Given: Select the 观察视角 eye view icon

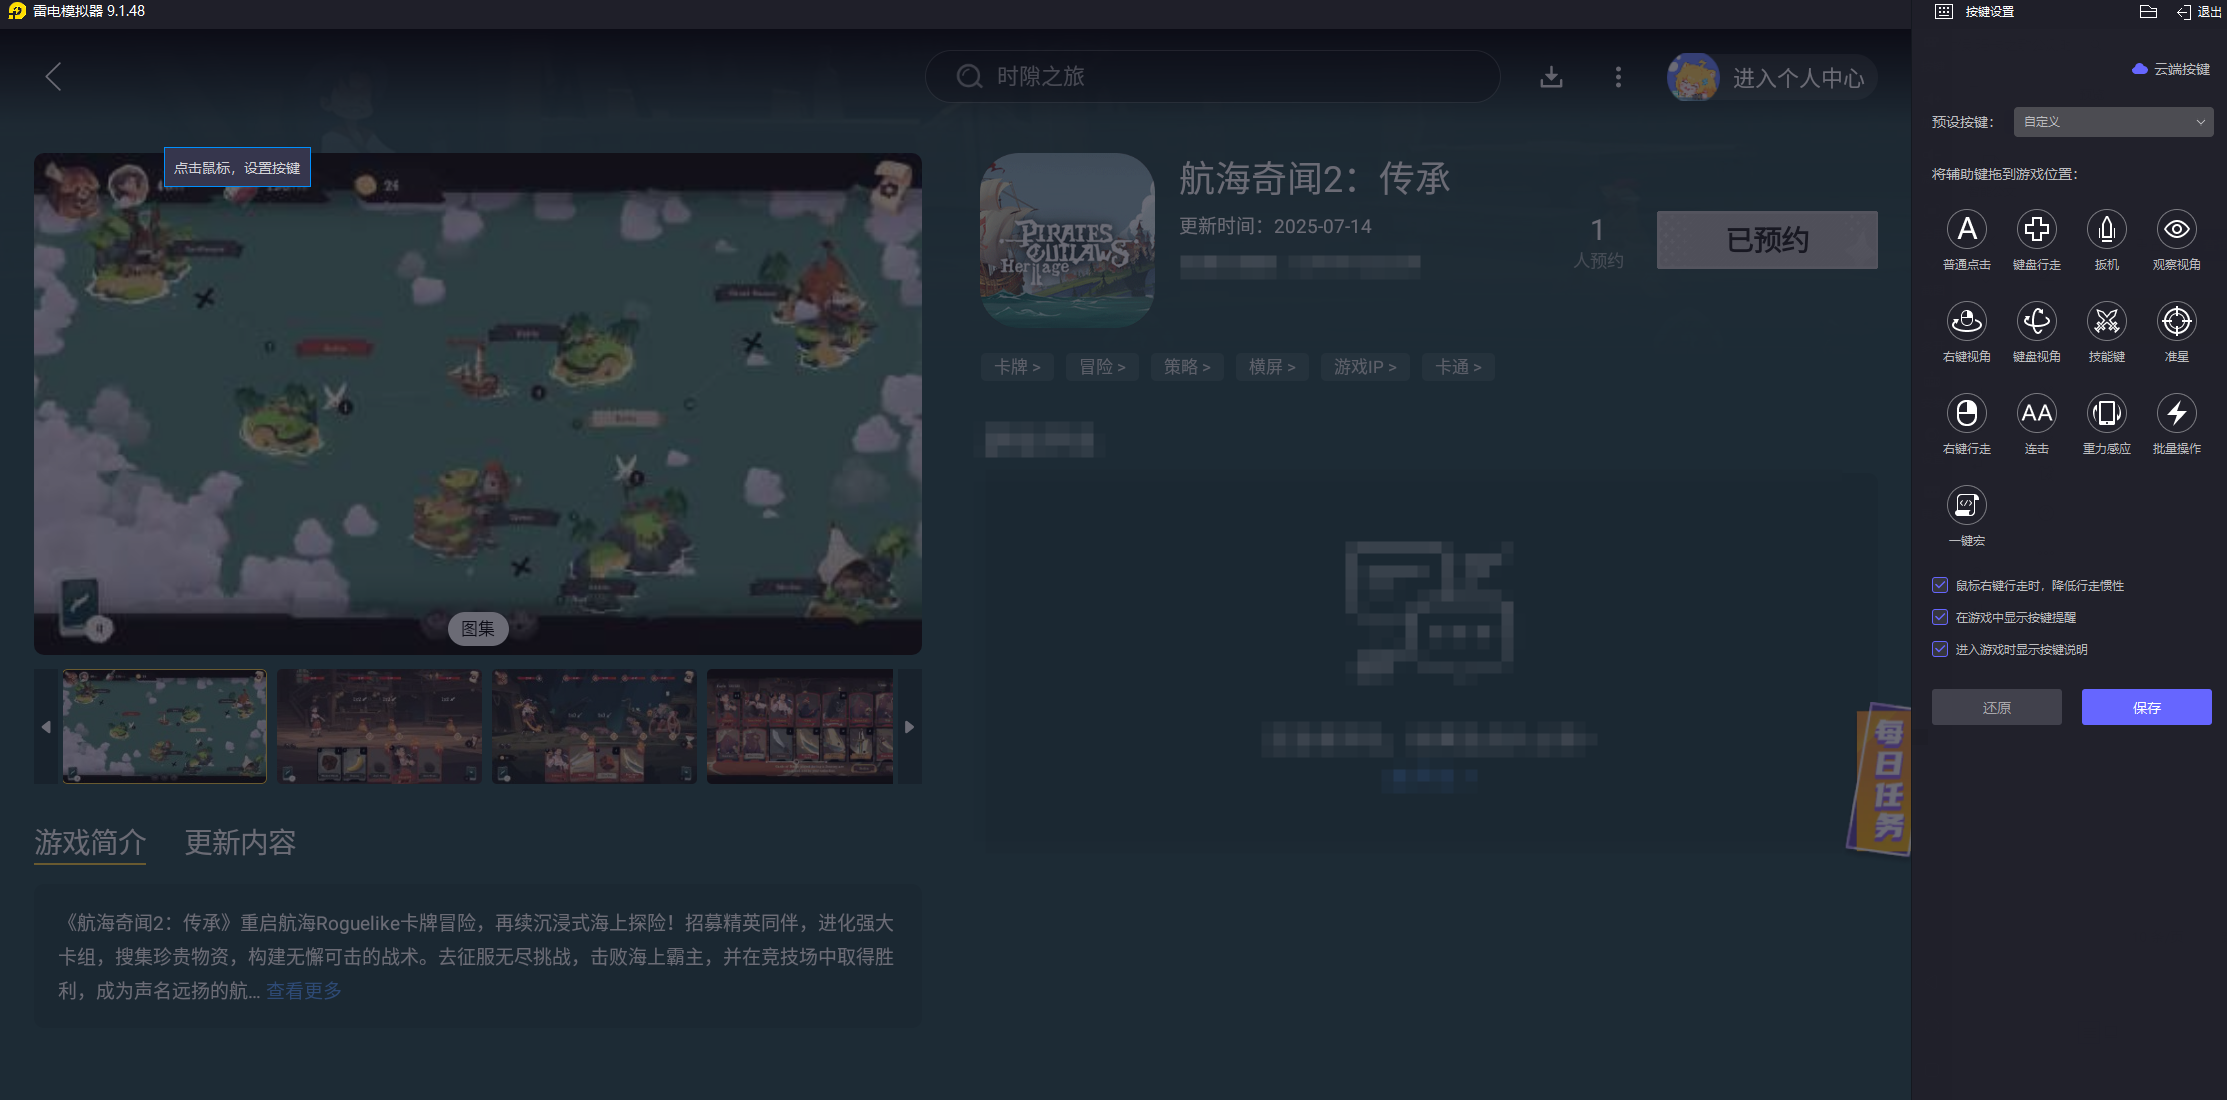Looking at the screenshot, I should coord(2176,229).
